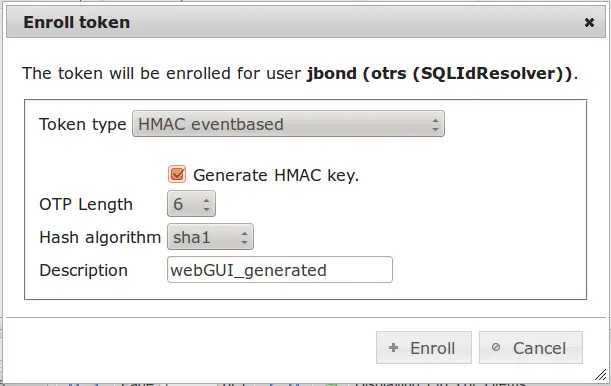611x386 pixels.
Task: Expand the Hash algorithm sha1 dropdown
Action: 210,237
